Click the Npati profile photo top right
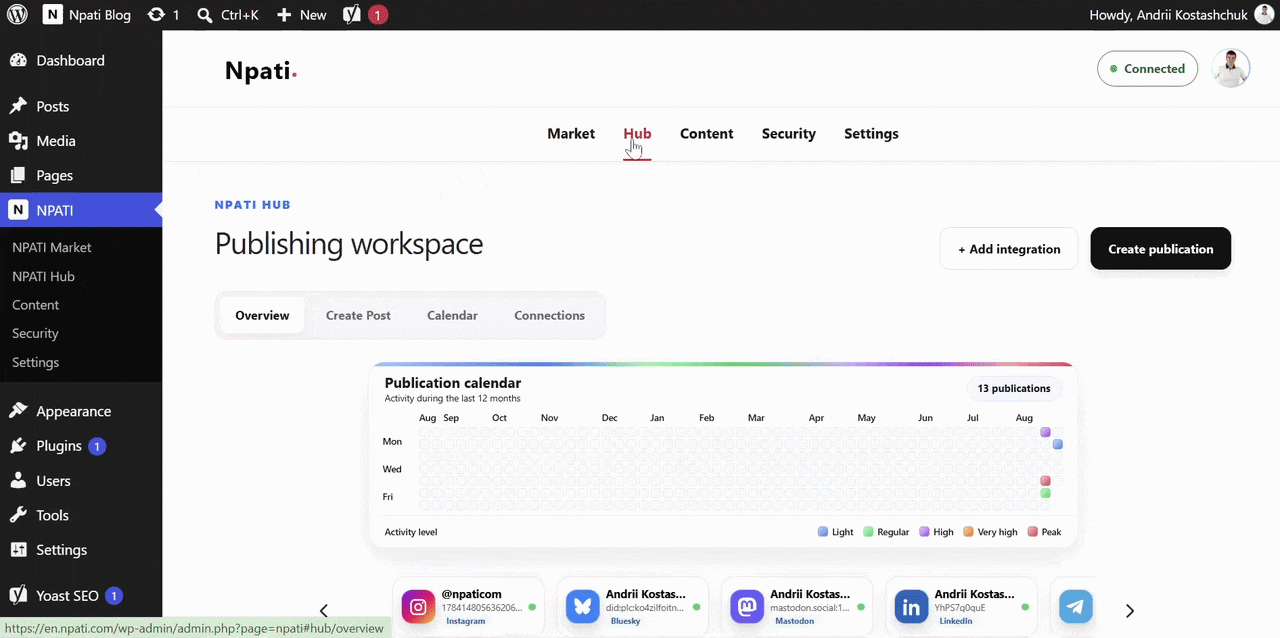1280x638 pixels. pos(1231,69)
